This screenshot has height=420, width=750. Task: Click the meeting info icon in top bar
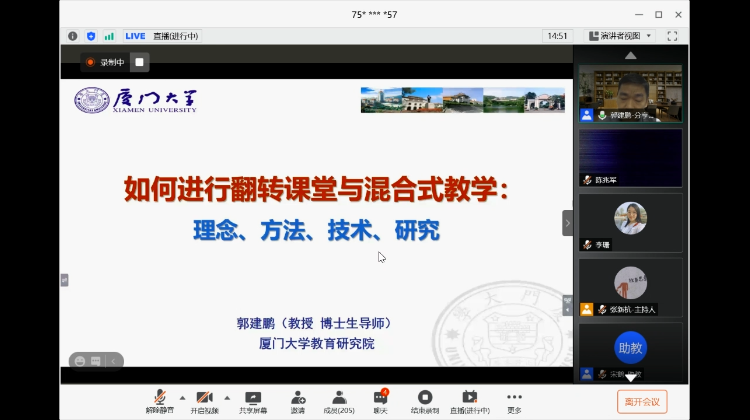click(73, 36)
